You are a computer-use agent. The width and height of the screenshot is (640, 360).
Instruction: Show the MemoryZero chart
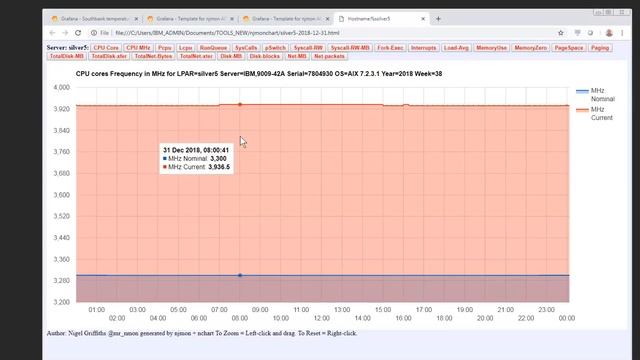point(531,48)
